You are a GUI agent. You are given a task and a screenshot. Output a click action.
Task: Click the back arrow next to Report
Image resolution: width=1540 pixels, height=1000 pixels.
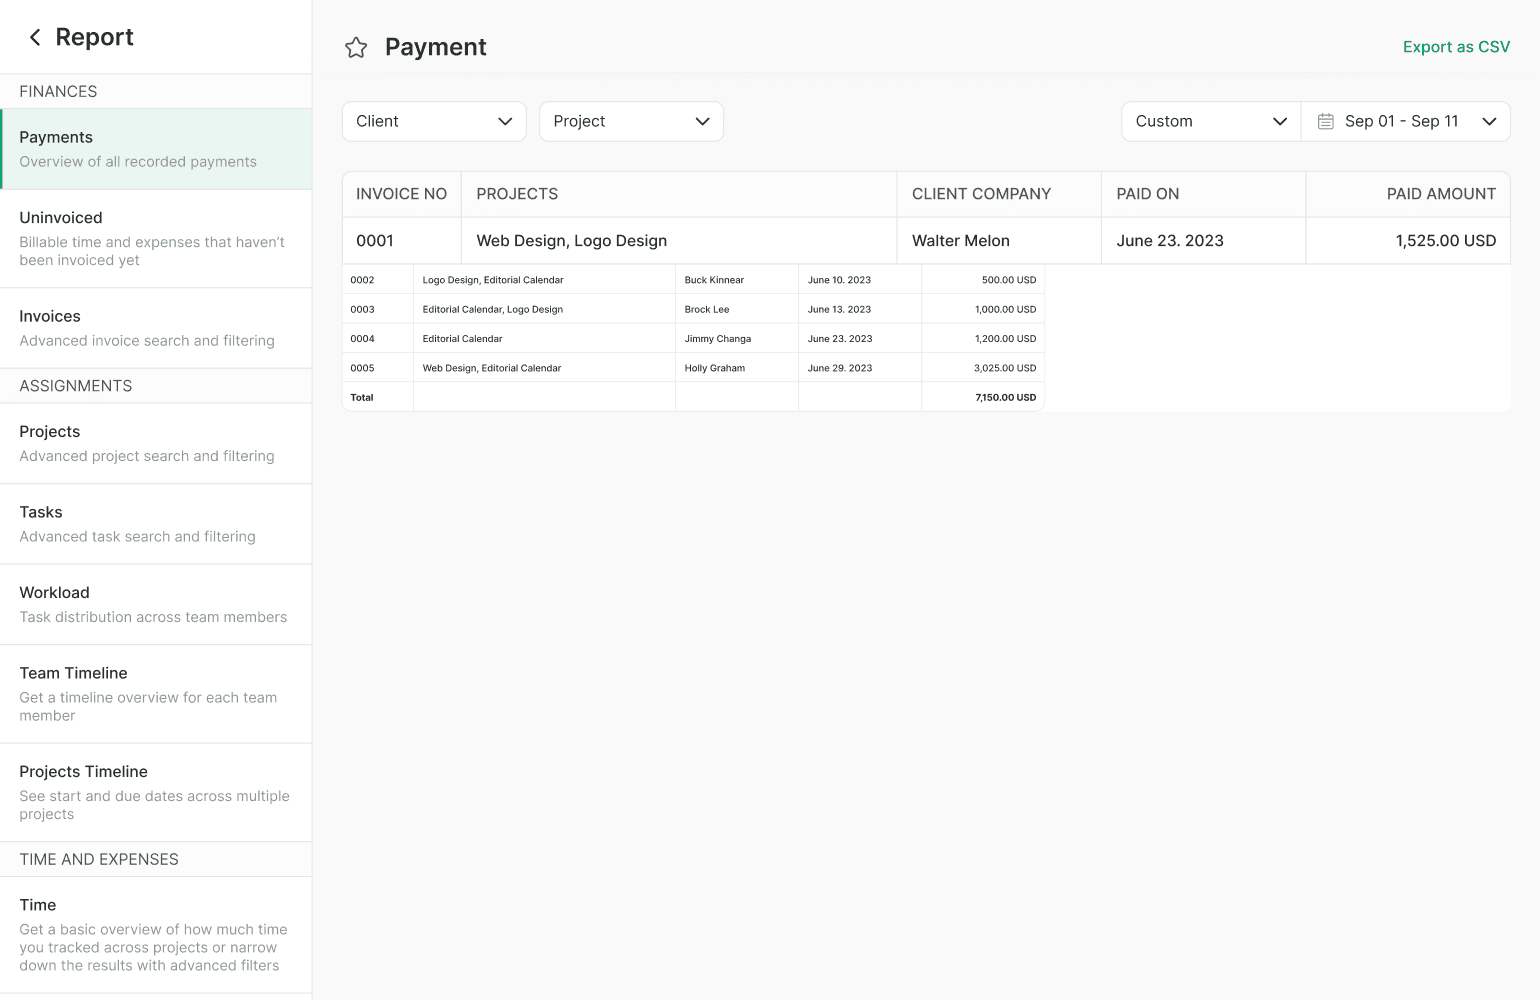tap(35, 37)
